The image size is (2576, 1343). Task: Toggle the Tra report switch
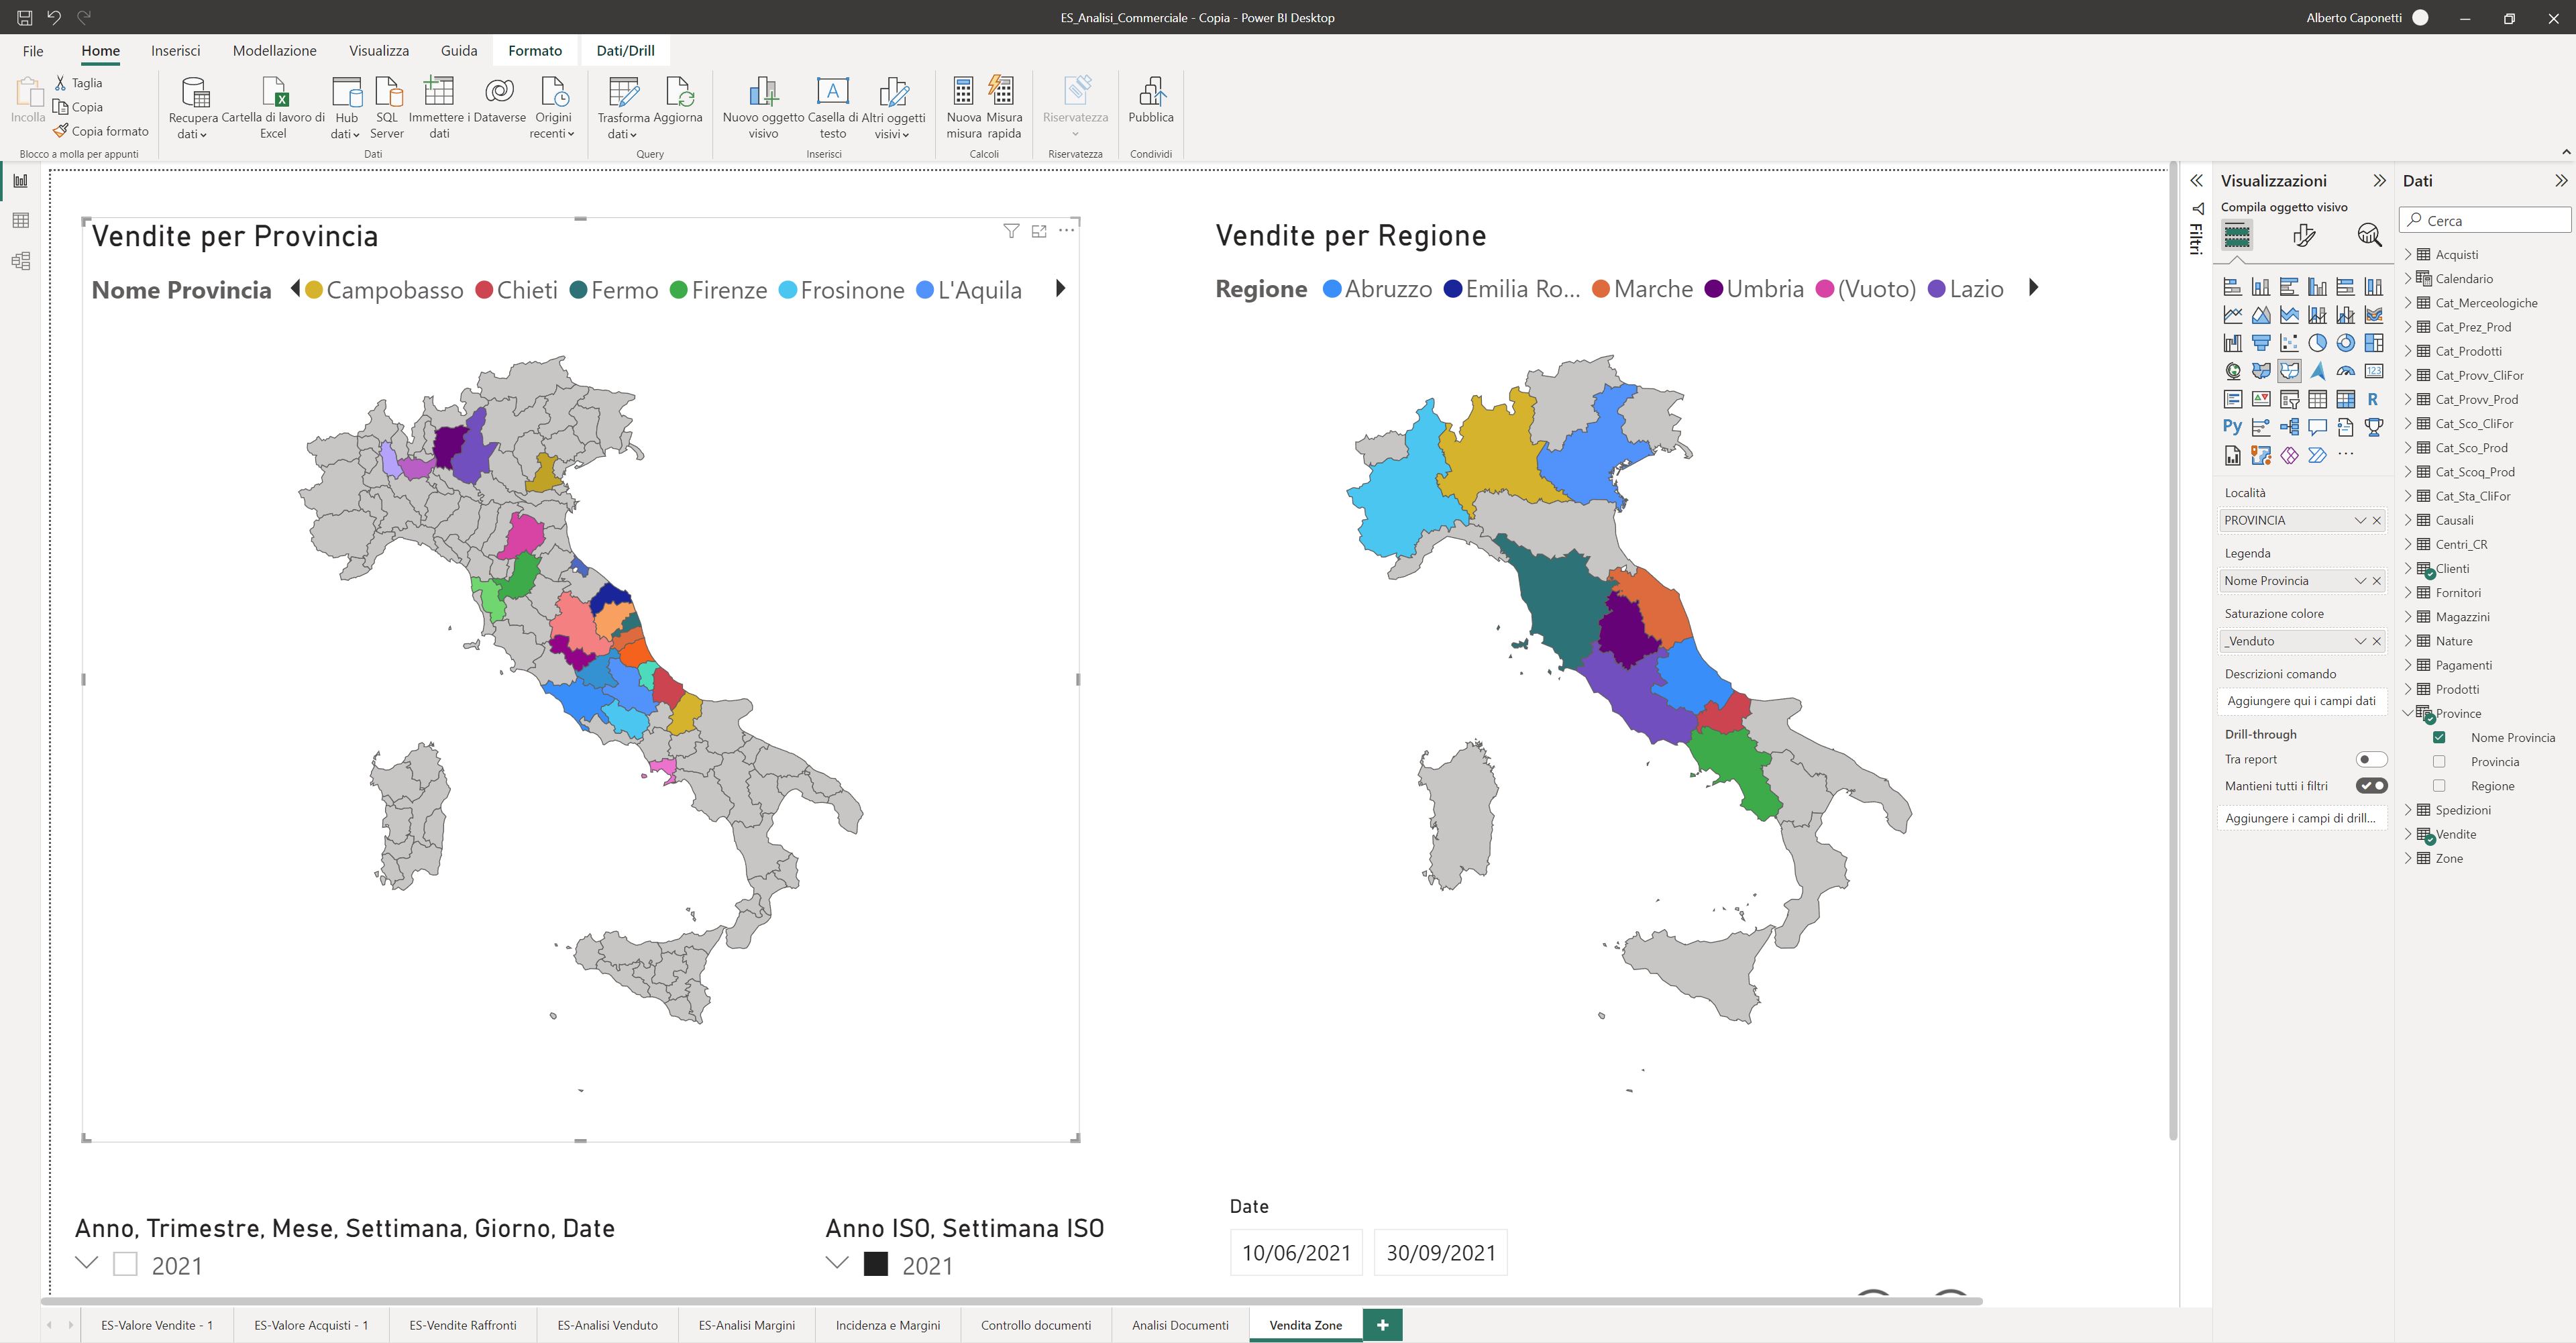(x=2371, y=759)
